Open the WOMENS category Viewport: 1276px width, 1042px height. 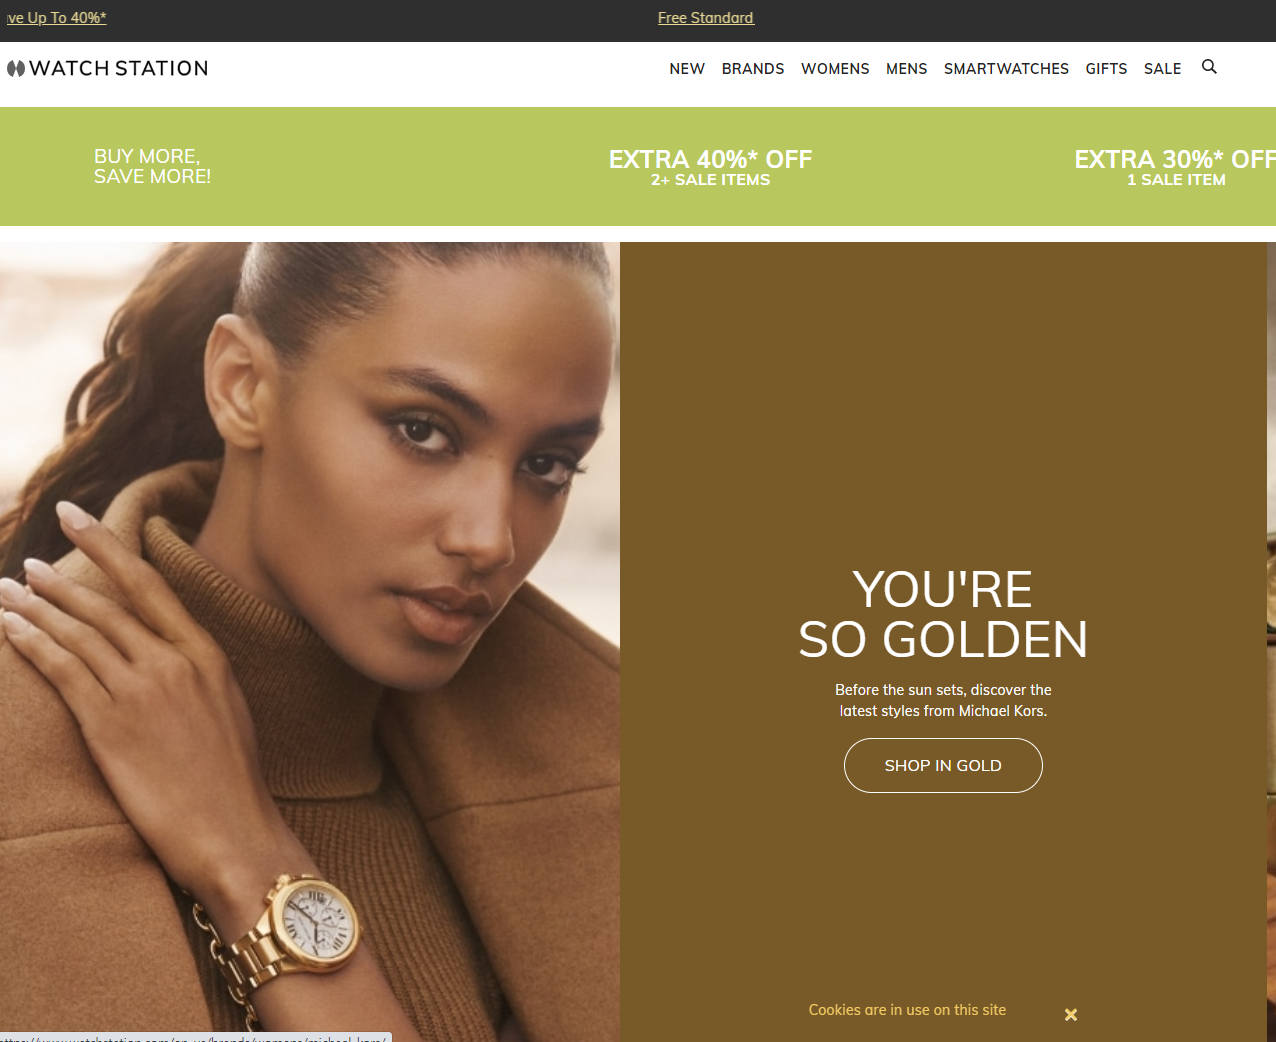click(835, 69)
